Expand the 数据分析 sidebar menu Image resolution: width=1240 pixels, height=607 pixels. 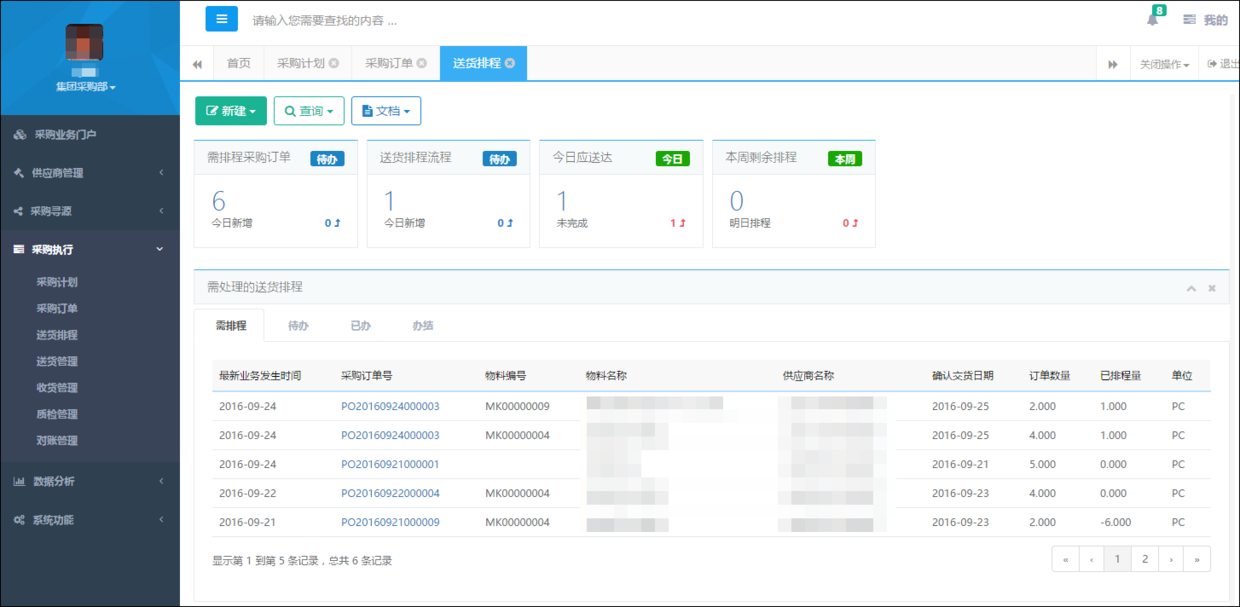pyautogui.click(x=90, y=481)
